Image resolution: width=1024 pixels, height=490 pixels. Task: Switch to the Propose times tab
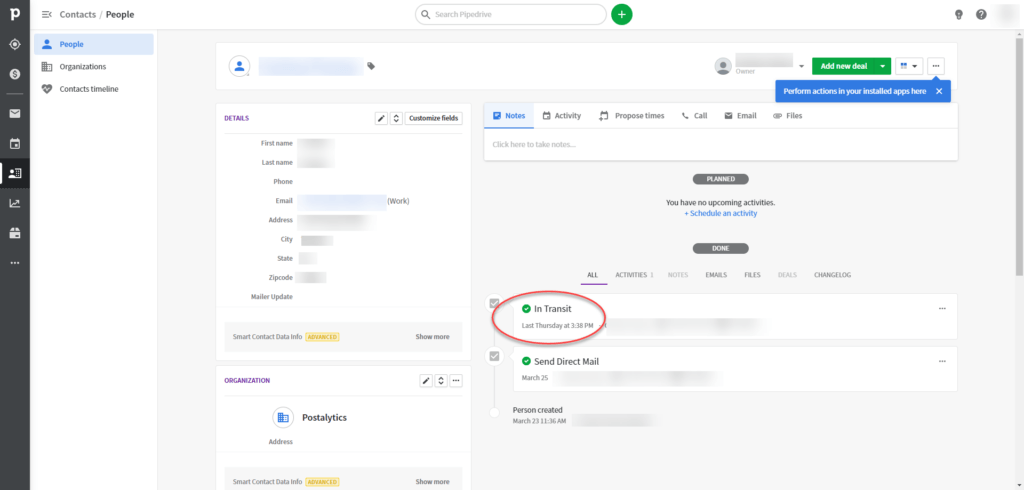(632, 116)
